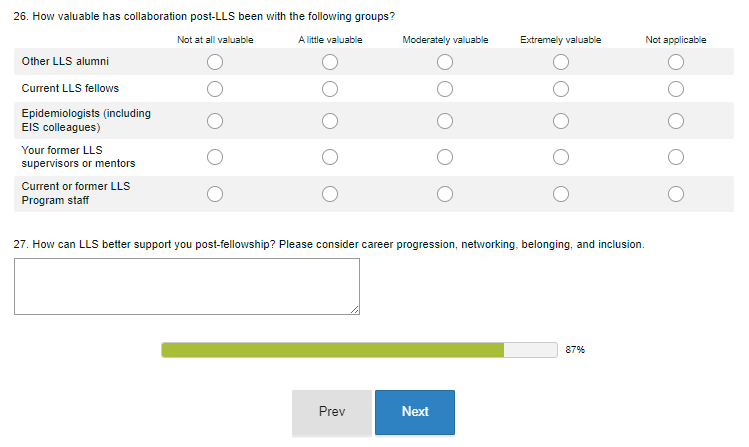Click the text area resize handle

tap(354, 310)
